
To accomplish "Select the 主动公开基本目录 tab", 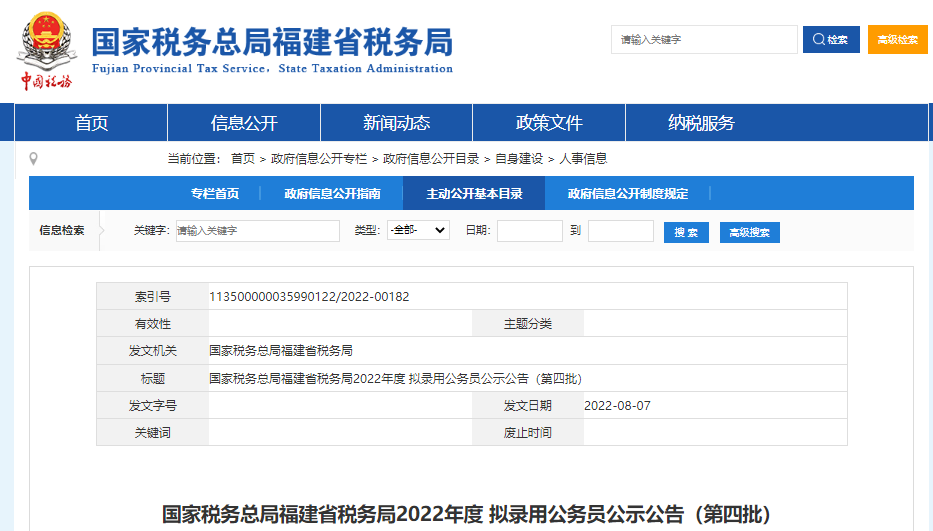I will pyautogui.click(x=474, y=193).
